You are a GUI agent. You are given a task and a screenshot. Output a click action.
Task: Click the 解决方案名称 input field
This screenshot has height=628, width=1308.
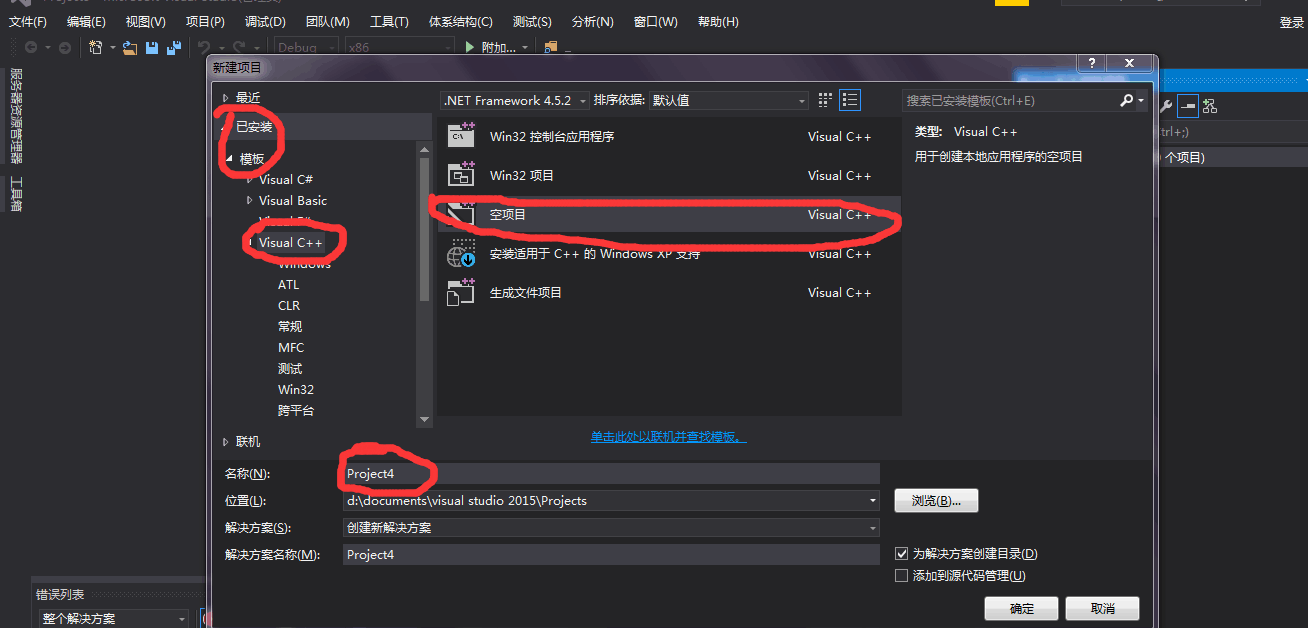pos(611,554)
